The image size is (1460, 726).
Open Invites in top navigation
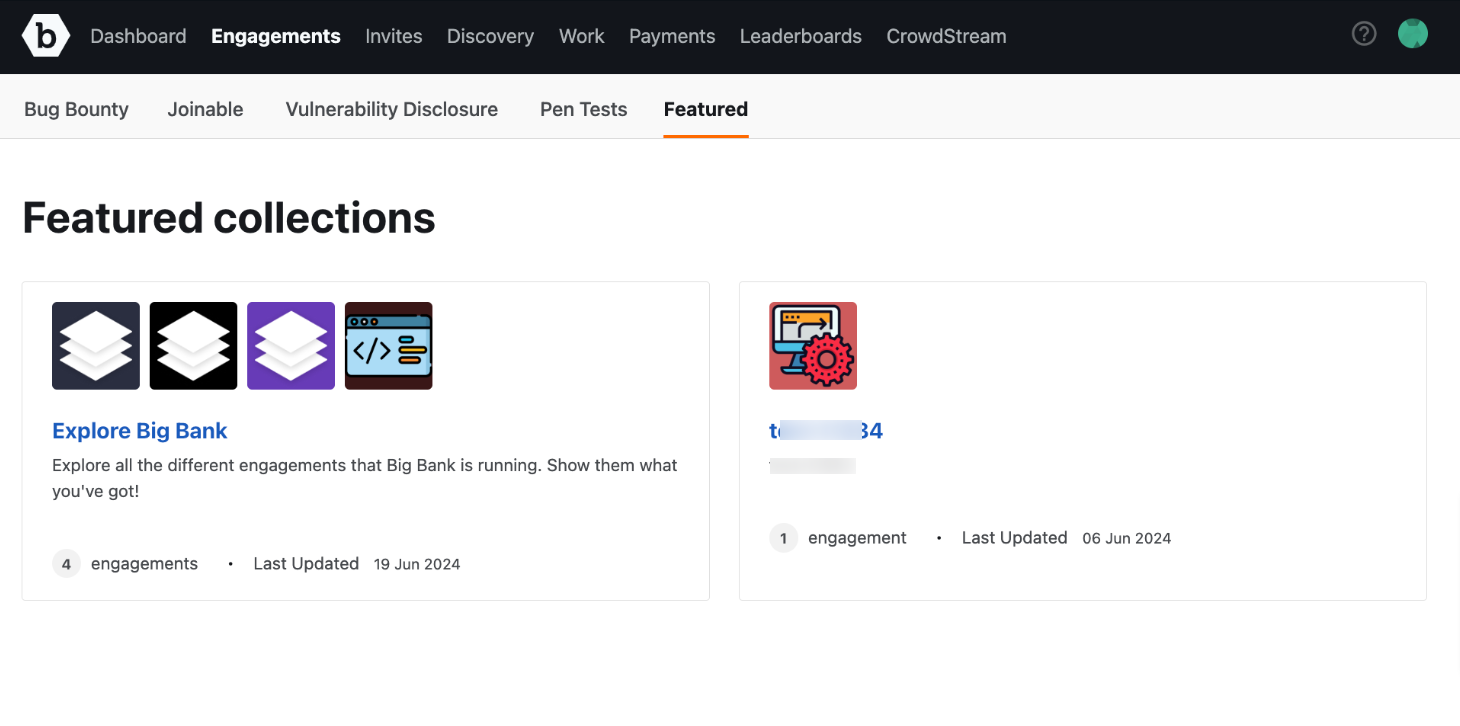394,36
